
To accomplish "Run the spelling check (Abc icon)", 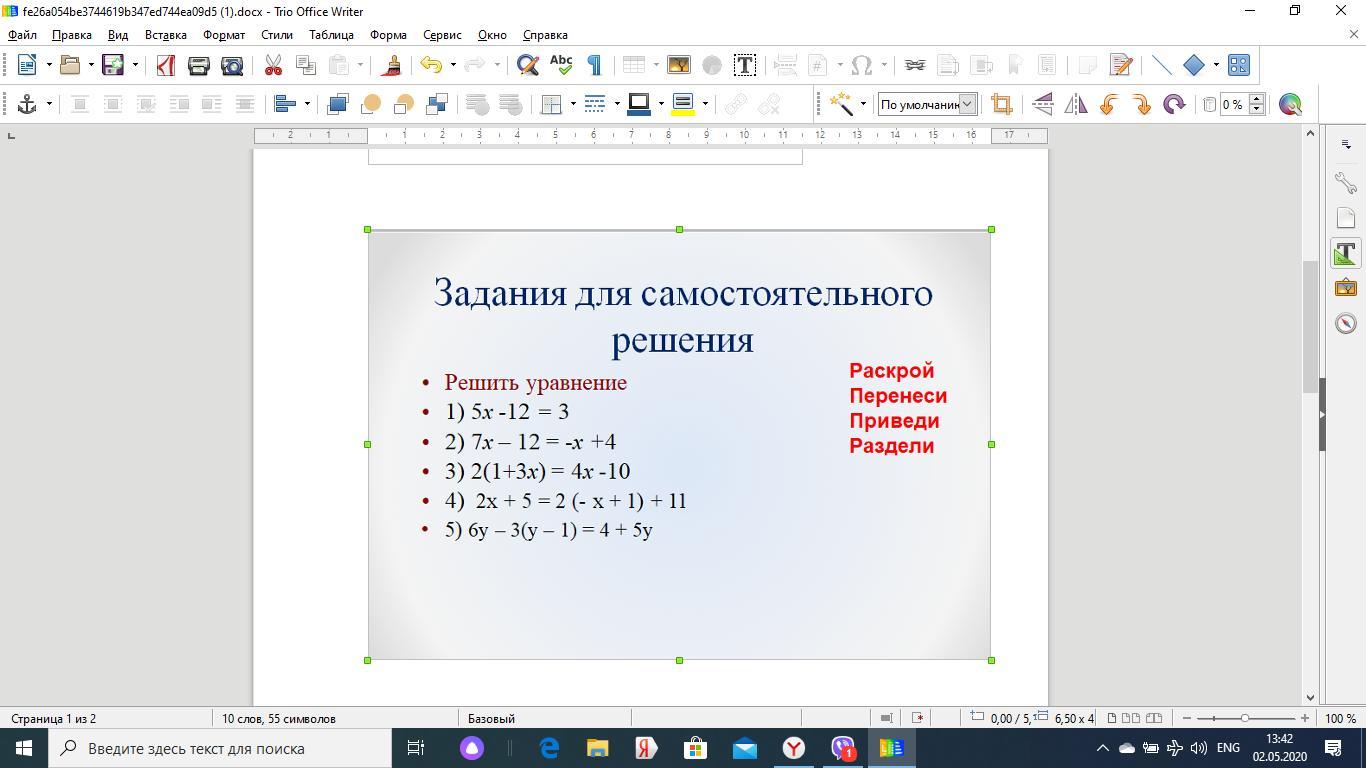I will (560, 65).
